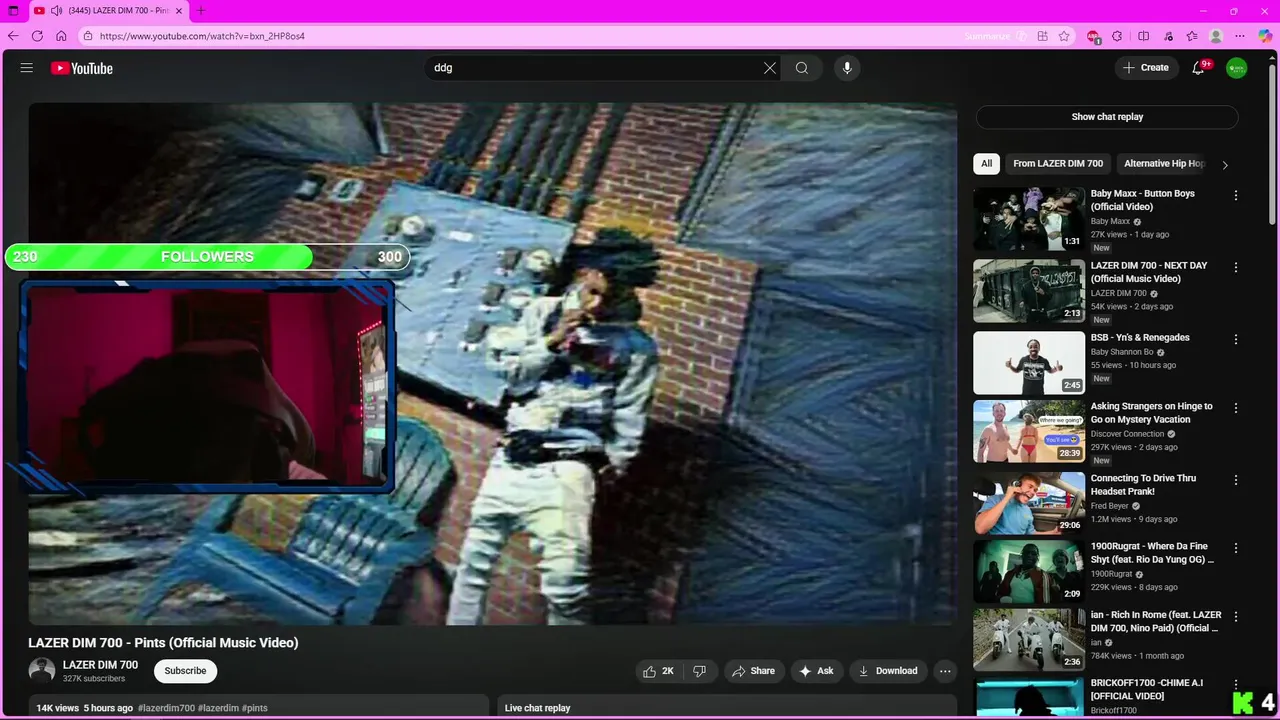The height and width of the screenshot is (720, 1280).
Task: Click the browser address bar URL
Action: [x=202, y=36]
